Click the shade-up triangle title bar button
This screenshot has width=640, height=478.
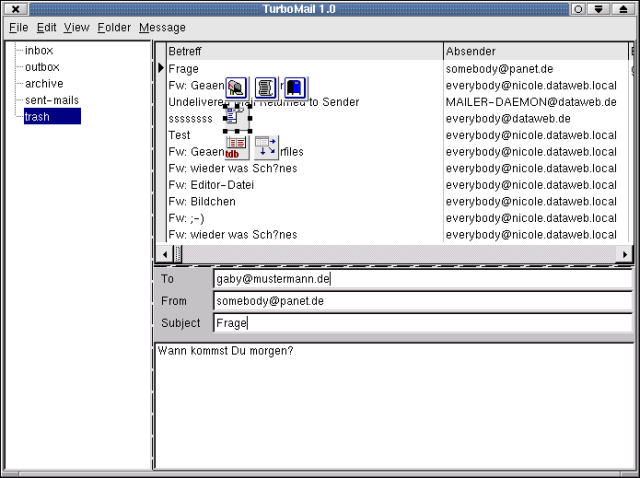point(623,9)
